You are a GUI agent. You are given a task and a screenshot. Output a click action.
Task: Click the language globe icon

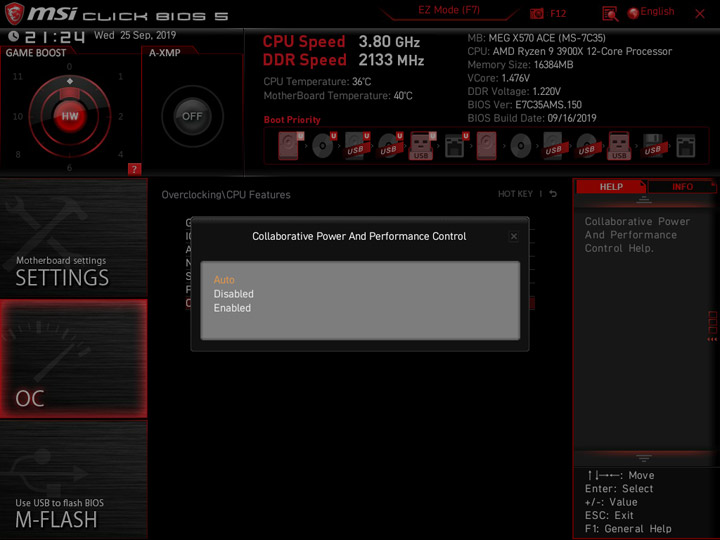[633, 13]
